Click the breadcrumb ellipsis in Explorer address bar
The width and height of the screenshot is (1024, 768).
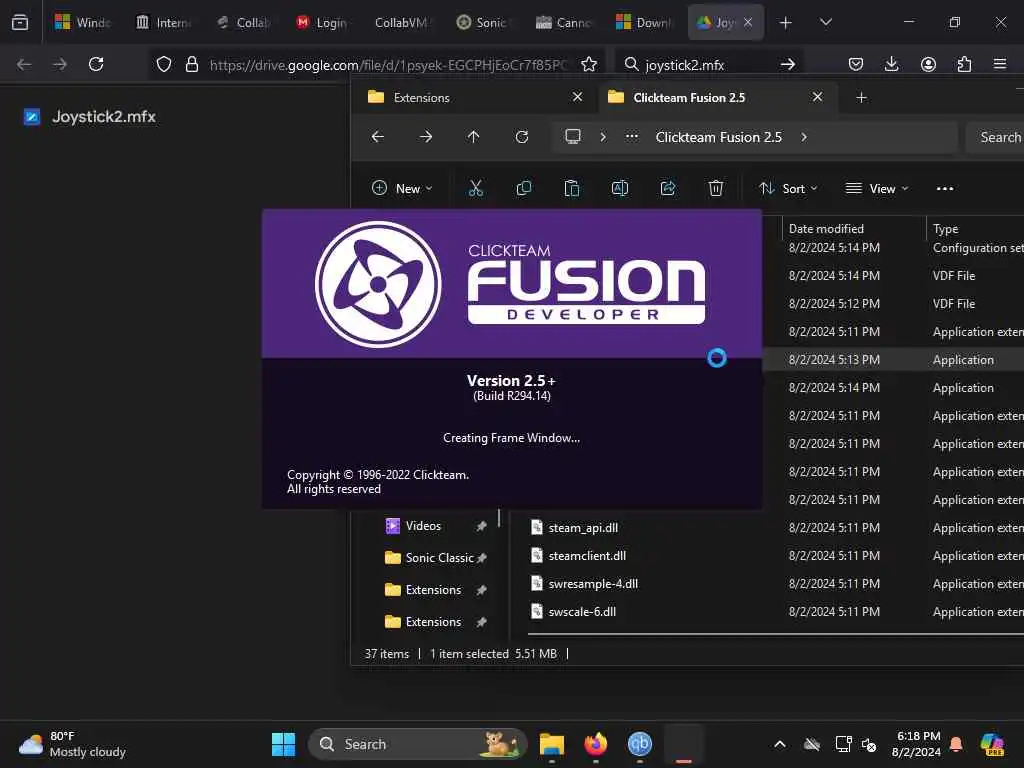point(632,137)
